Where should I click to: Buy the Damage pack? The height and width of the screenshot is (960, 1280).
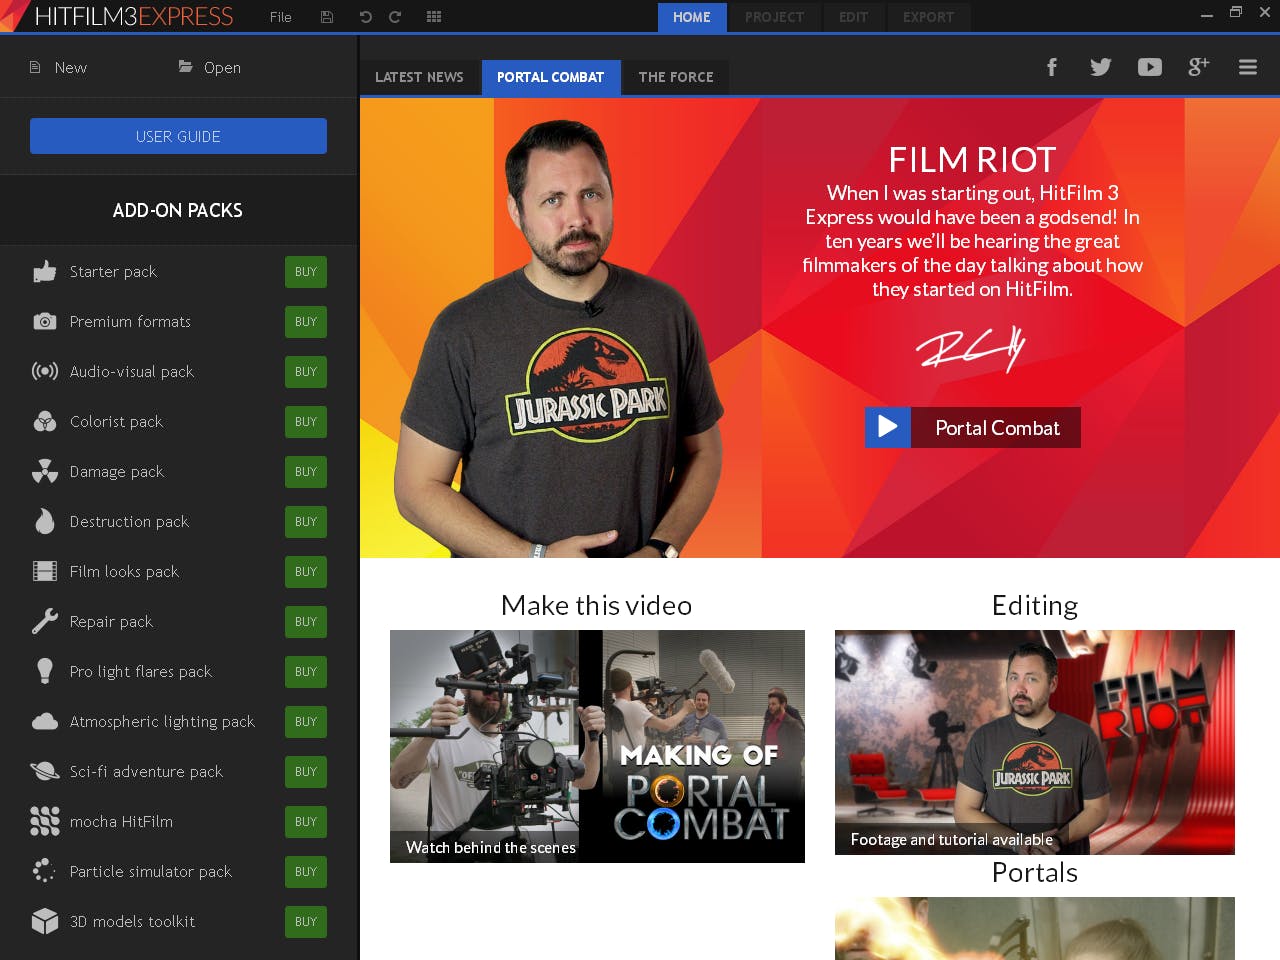point(306,472)
